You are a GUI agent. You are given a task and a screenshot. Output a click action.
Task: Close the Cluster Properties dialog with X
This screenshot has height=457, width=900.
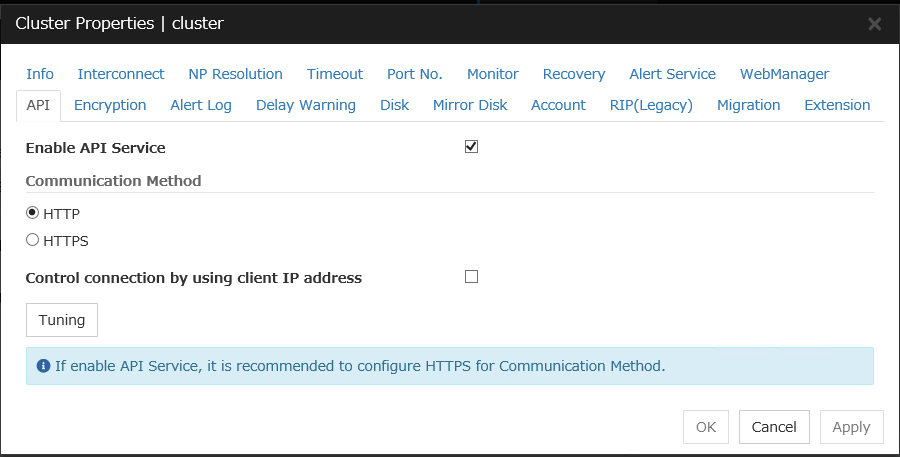874,24
